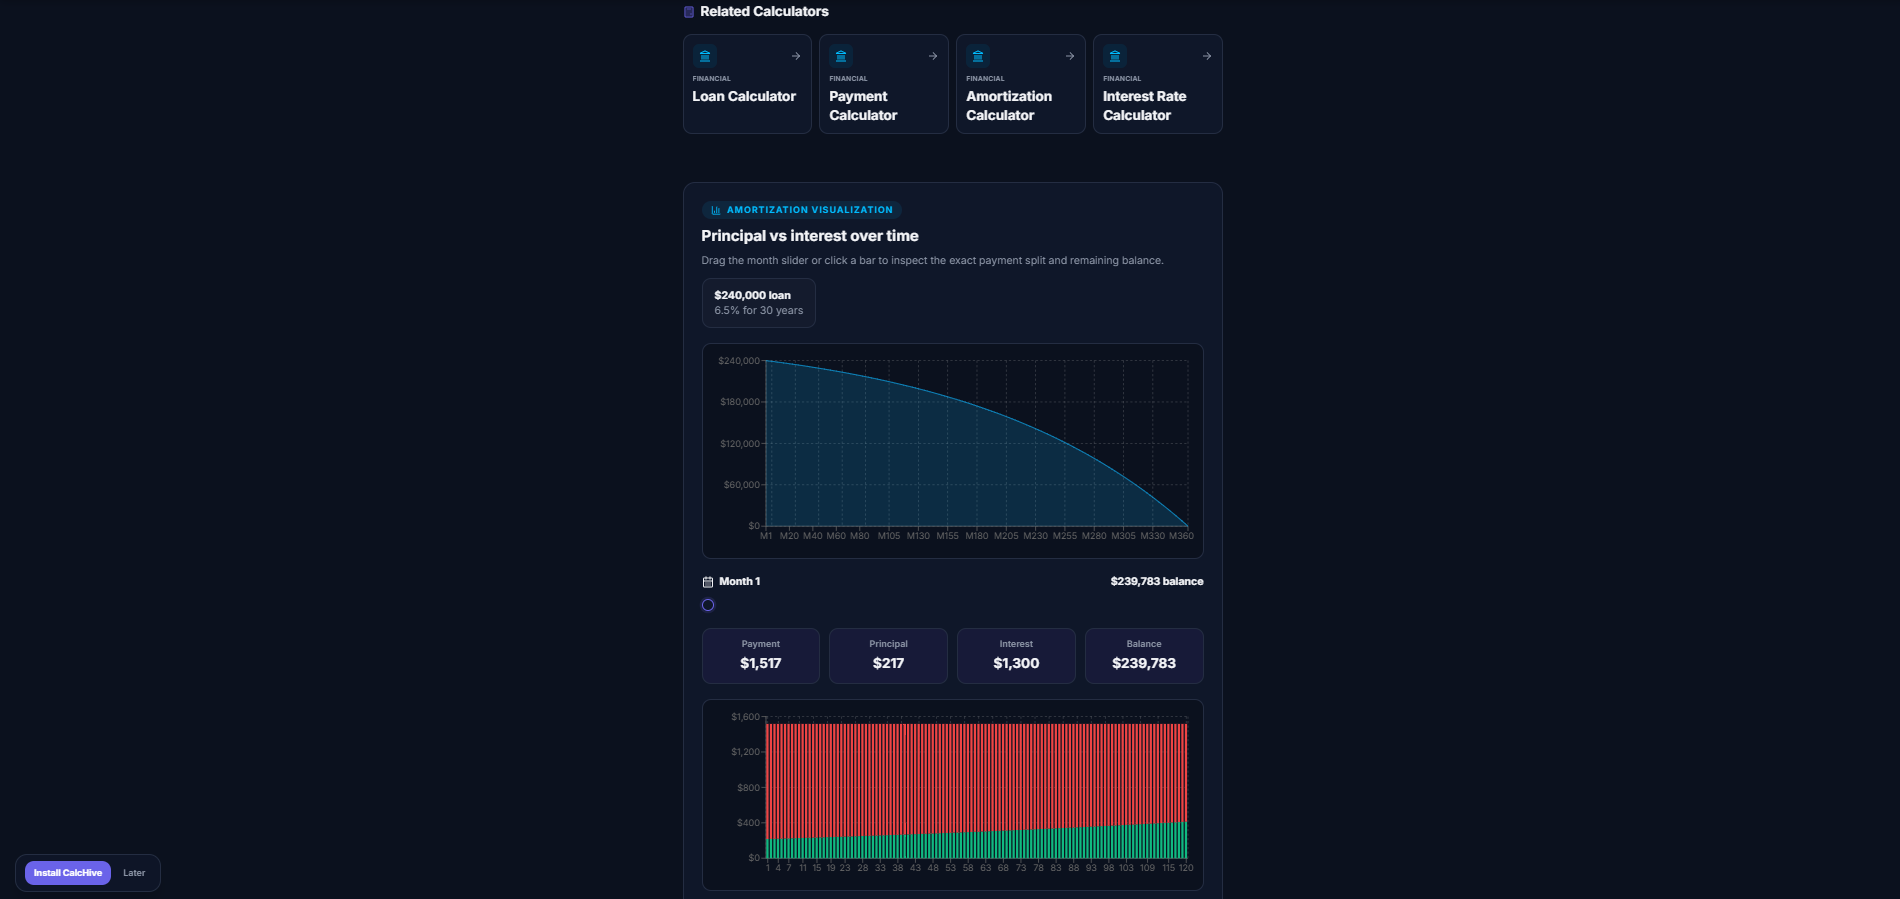The image size is (1900, 899).
Task: Open the Amortization Calculator card
Action: tap(1021, 84)
